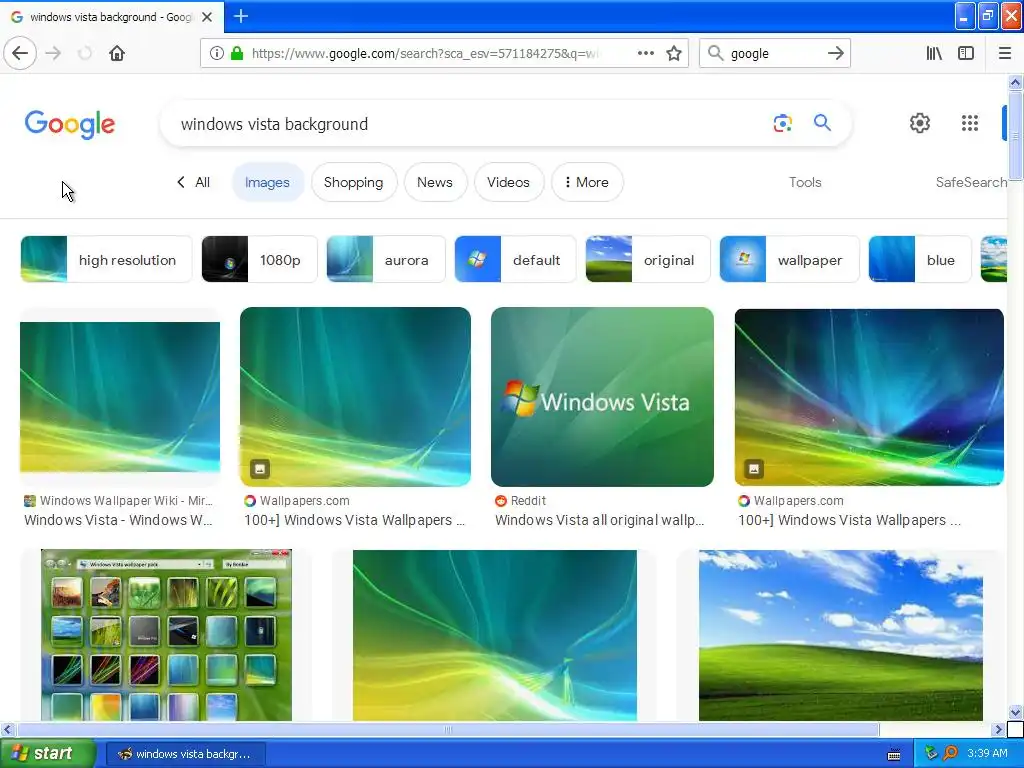Open the Reddit source link

520,501
